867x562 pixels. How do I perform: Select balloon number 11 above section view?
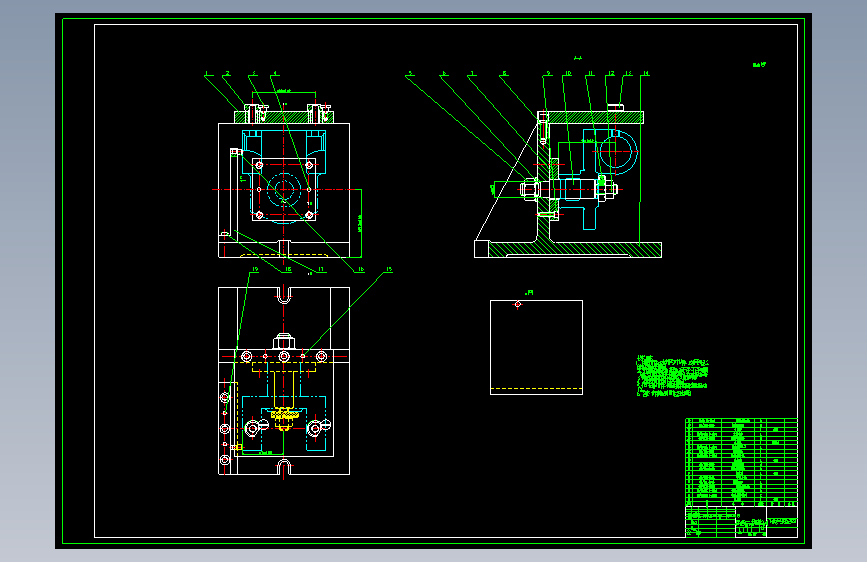click(591, 73)
